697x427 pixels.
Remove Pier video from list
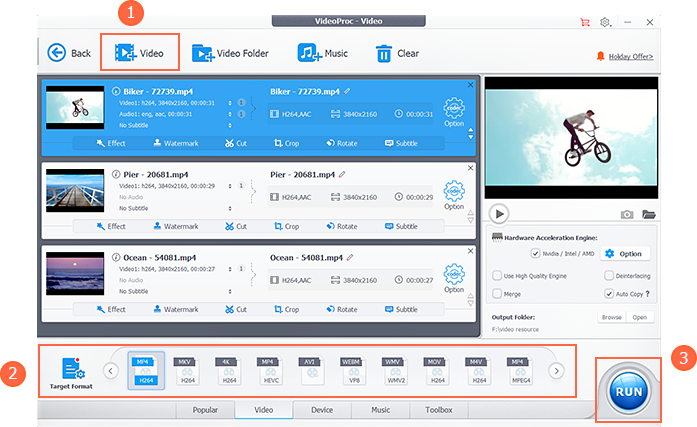[471, 168]
